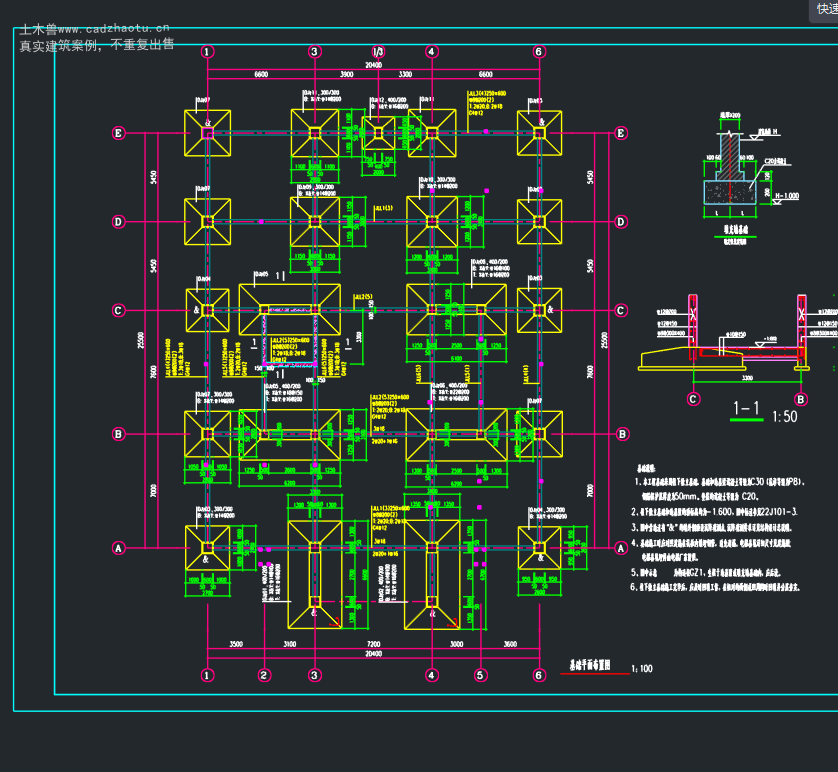Click the B axis bubble under section 1-1
Viewport: 838px width, 772px height.
point(801,399)
